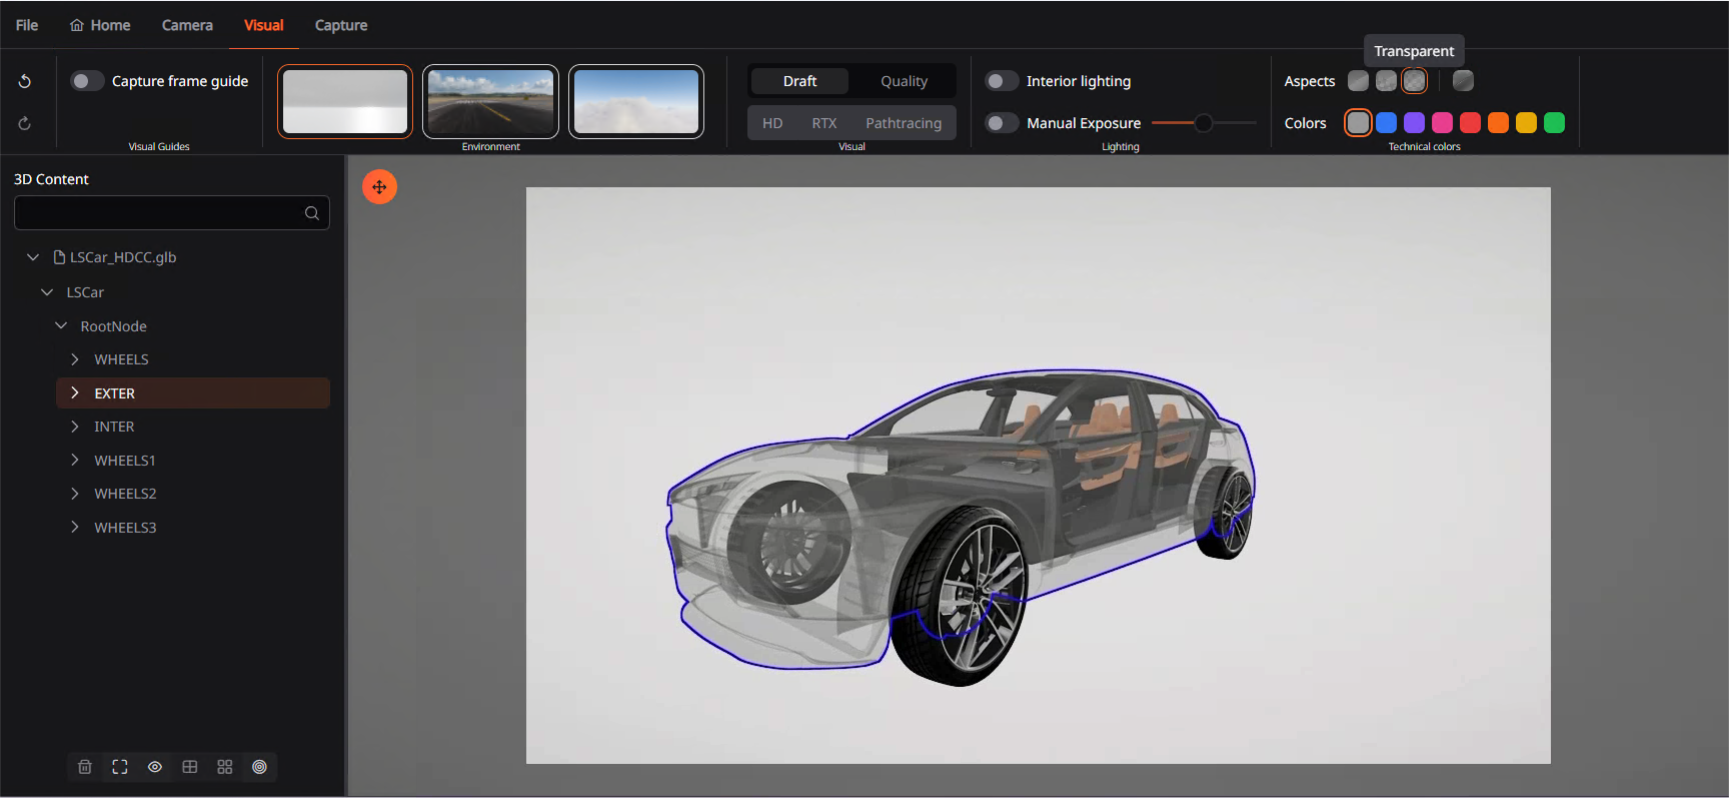This screenshot has width=1729, height=798.
Task: Expand the INTER node chevron
Action: [x=75, y=427]
